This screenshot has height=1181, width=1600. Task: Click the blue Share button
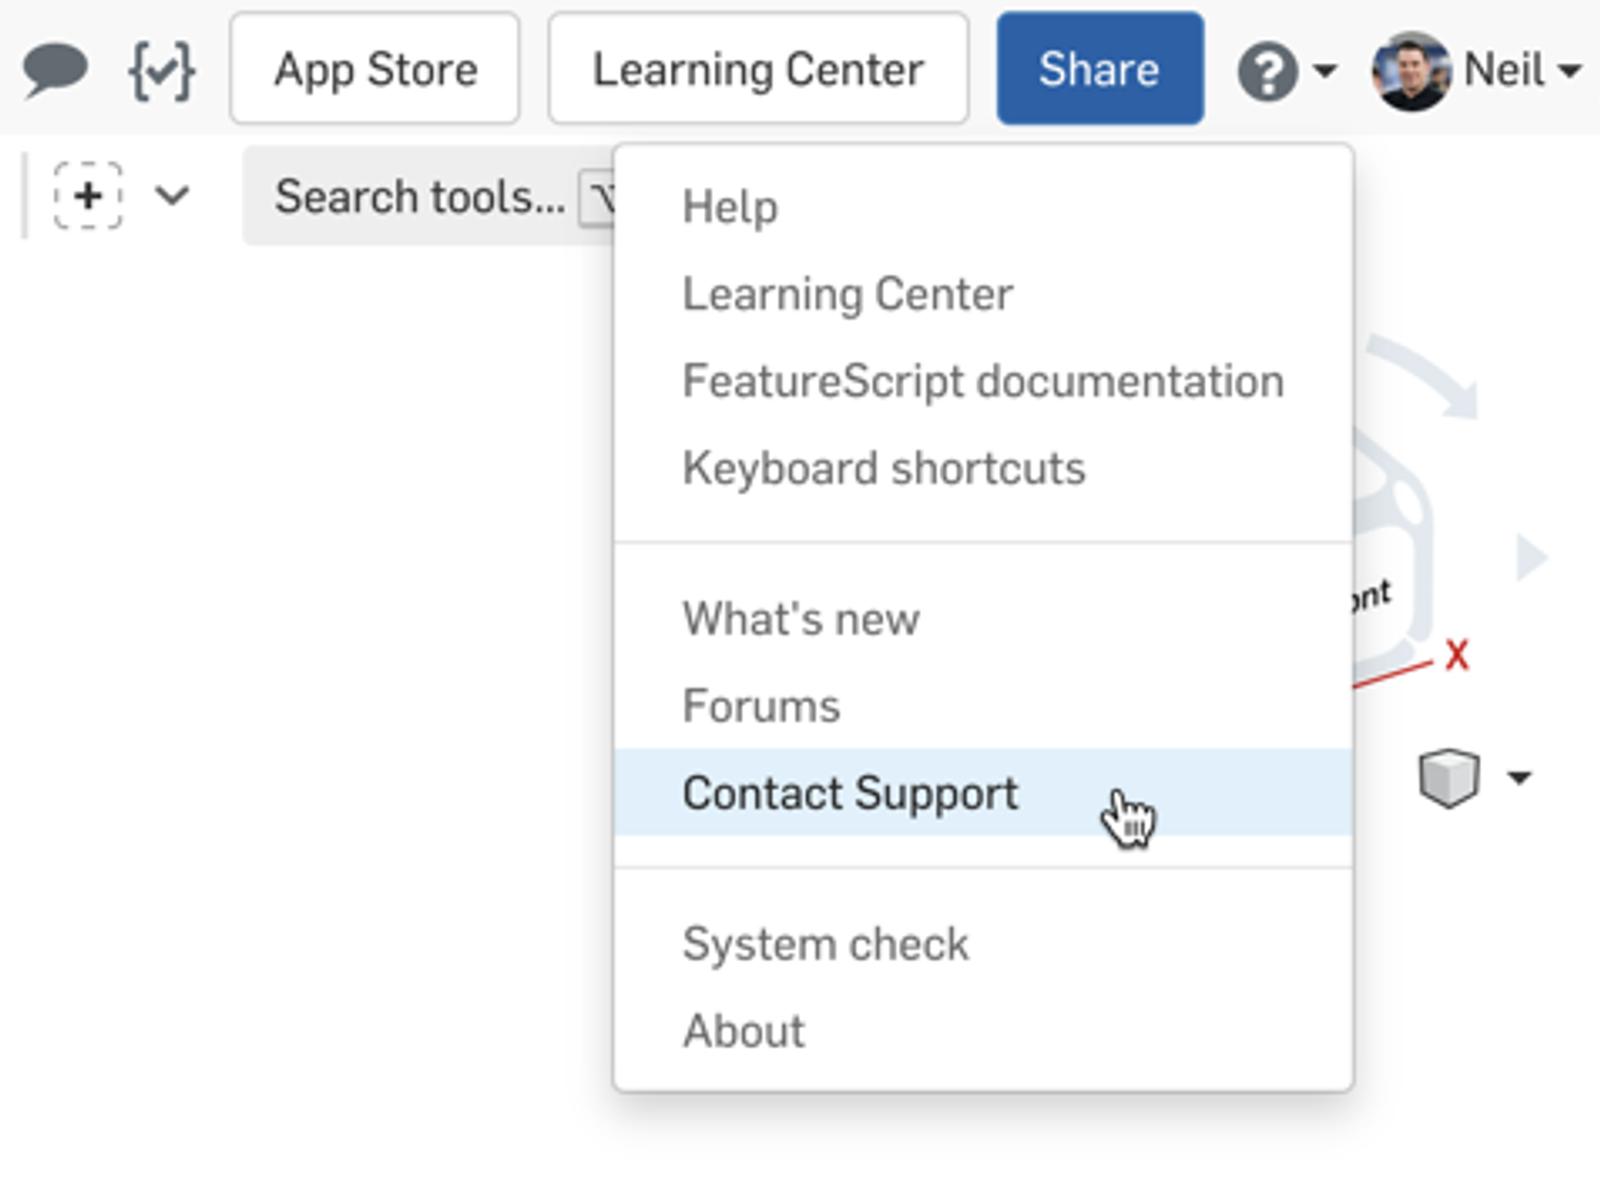click(x=1099, y=69)
